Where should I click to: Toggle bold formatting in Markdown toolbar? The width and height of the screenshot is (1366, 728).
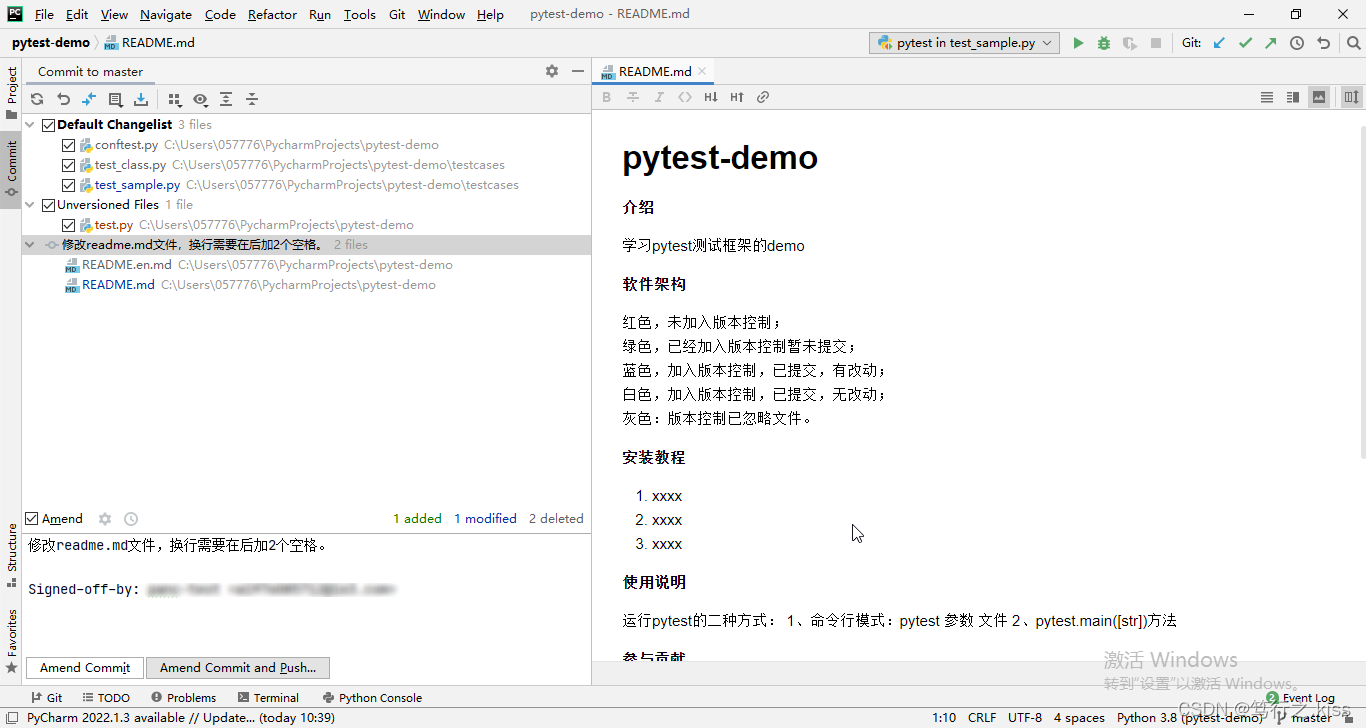click(606, 97)
